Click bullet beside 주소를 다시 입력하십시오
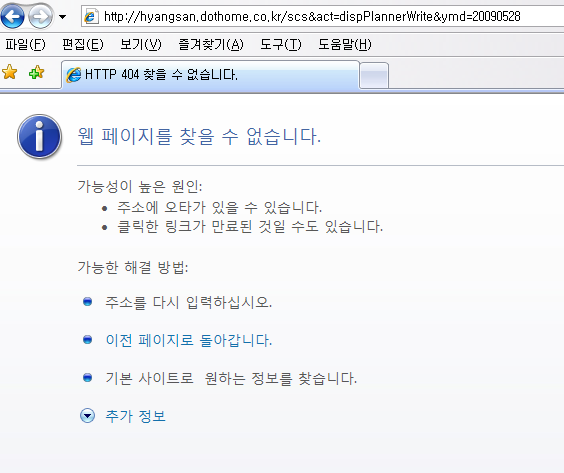Viewport: 564px width, 473px height. [87, 301]
